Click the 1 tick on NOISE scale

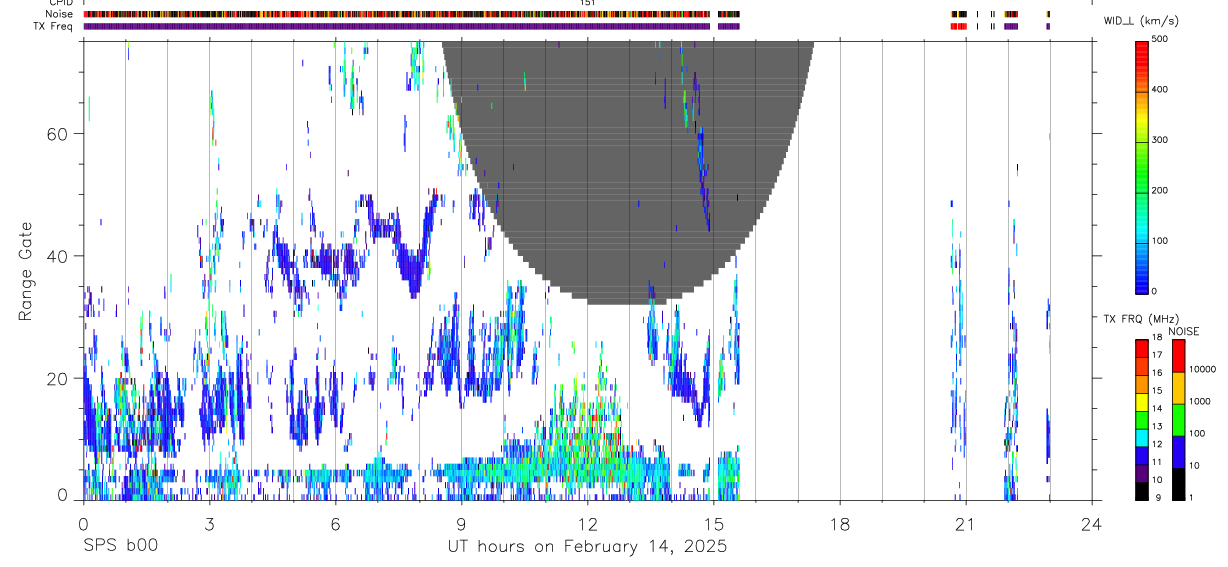(1191, 497)
